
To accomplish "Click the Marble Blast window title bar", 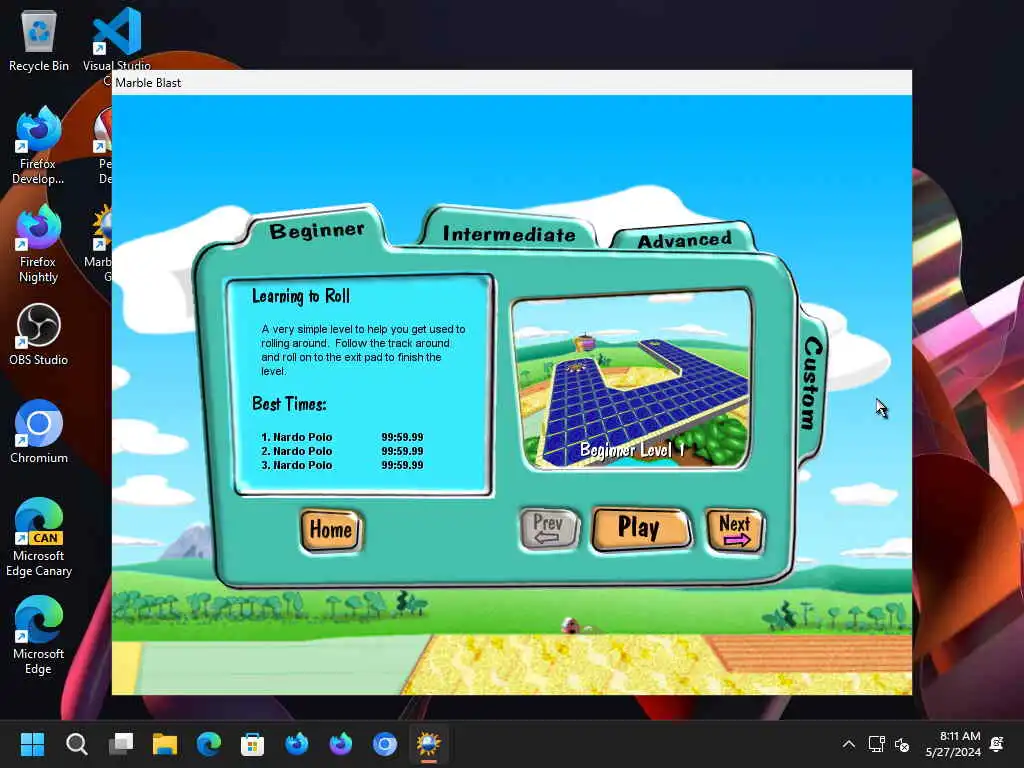I will tap(512, 82).
